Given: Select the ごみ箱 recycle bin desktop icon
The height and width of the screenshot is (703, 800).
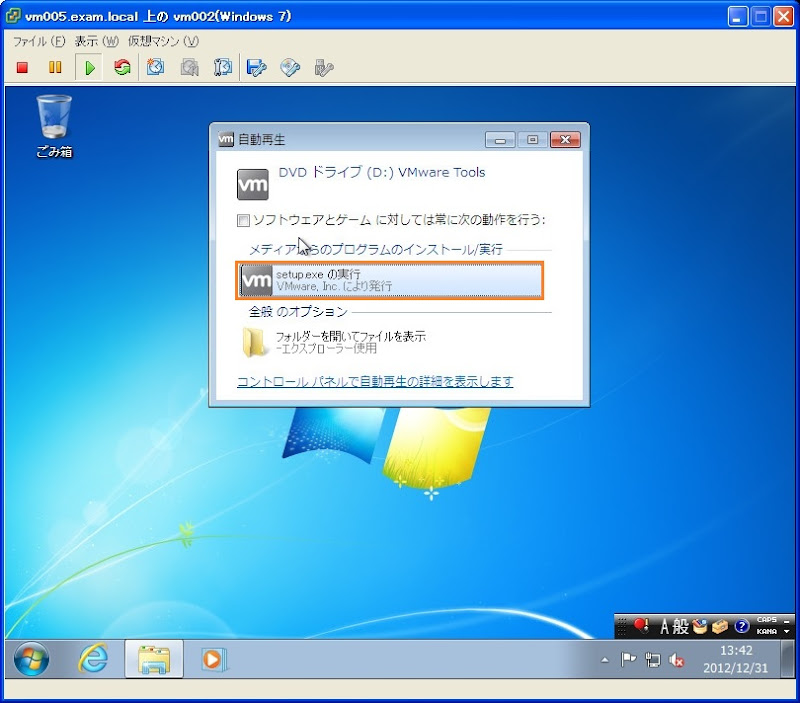Looking at the screenshot, I should 54,126.
